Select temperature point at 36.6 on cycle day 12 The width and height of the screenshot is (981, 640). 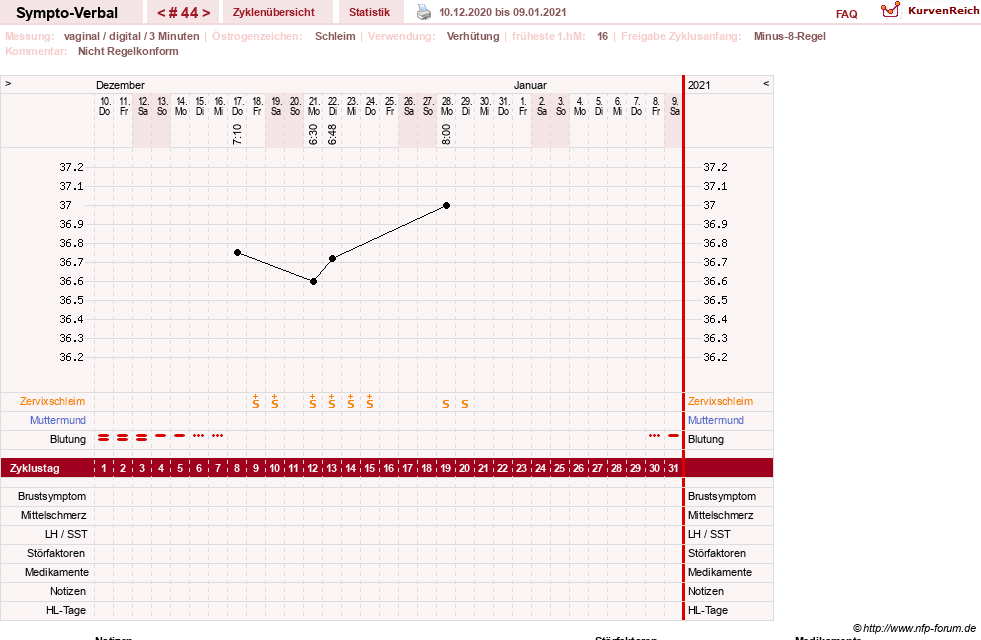coord(313,282)
